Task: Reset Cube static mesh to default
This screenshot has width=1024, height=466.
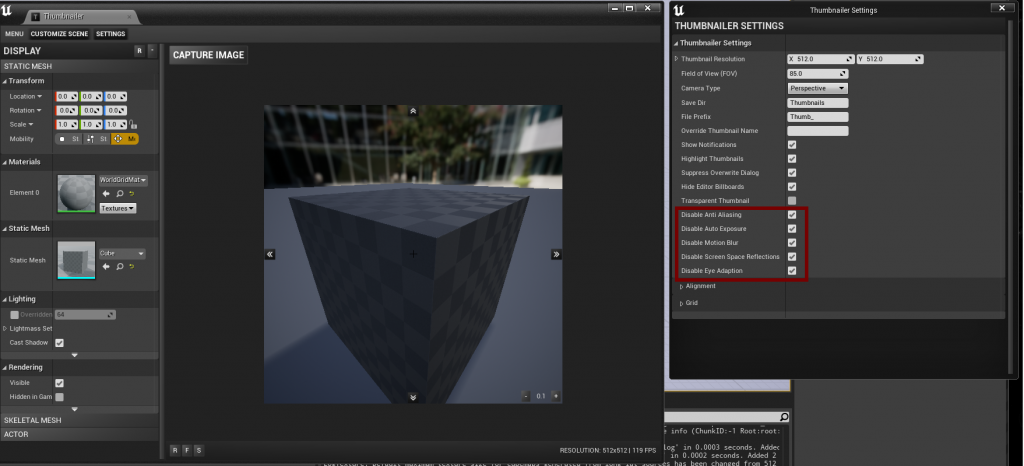Action: tap(132, 267)
